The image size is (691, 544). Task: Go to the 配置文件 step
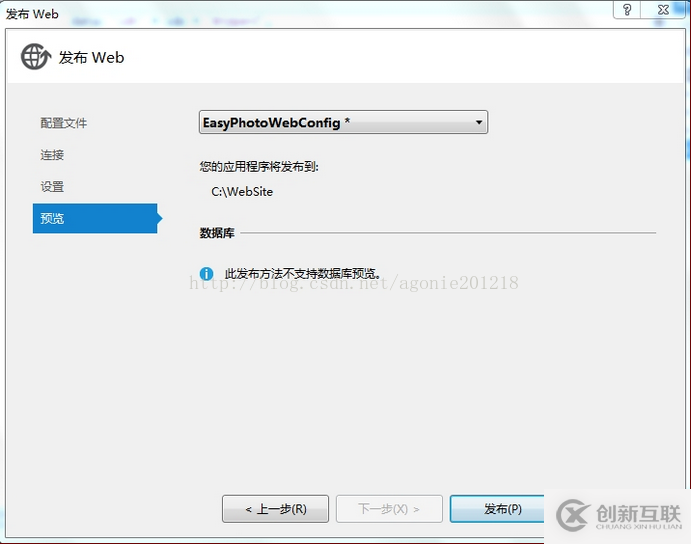pyautogui.click(x=63, y=123)
